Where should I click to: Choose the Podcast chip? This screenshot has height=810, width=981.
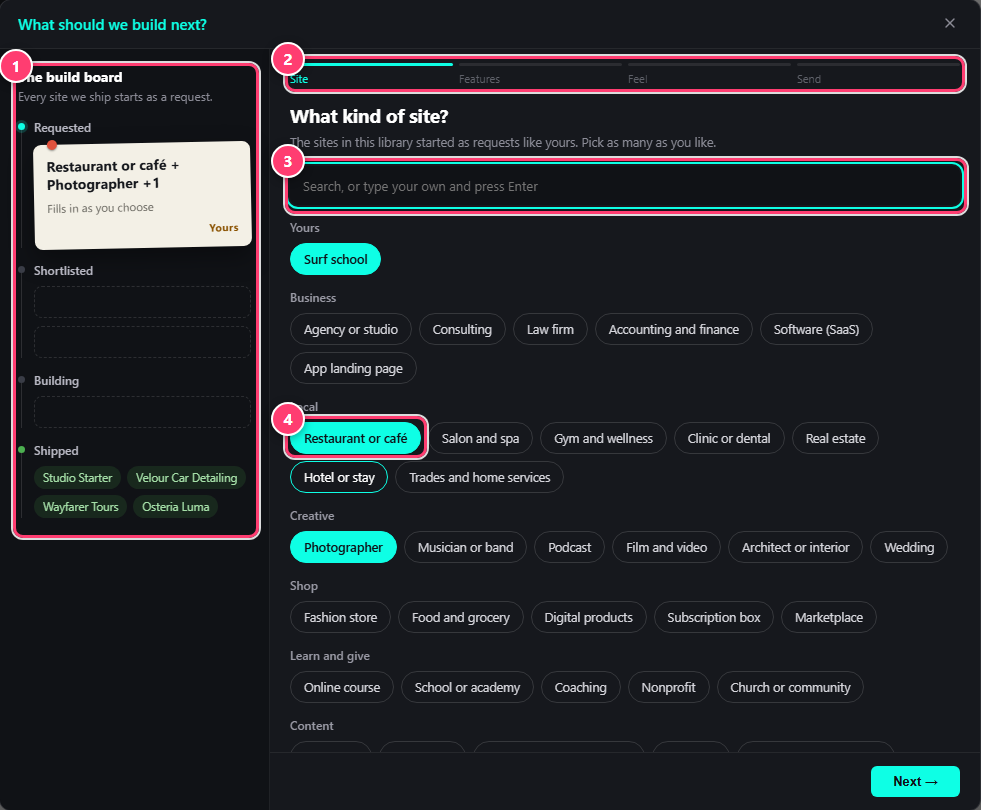pos(569,547)
